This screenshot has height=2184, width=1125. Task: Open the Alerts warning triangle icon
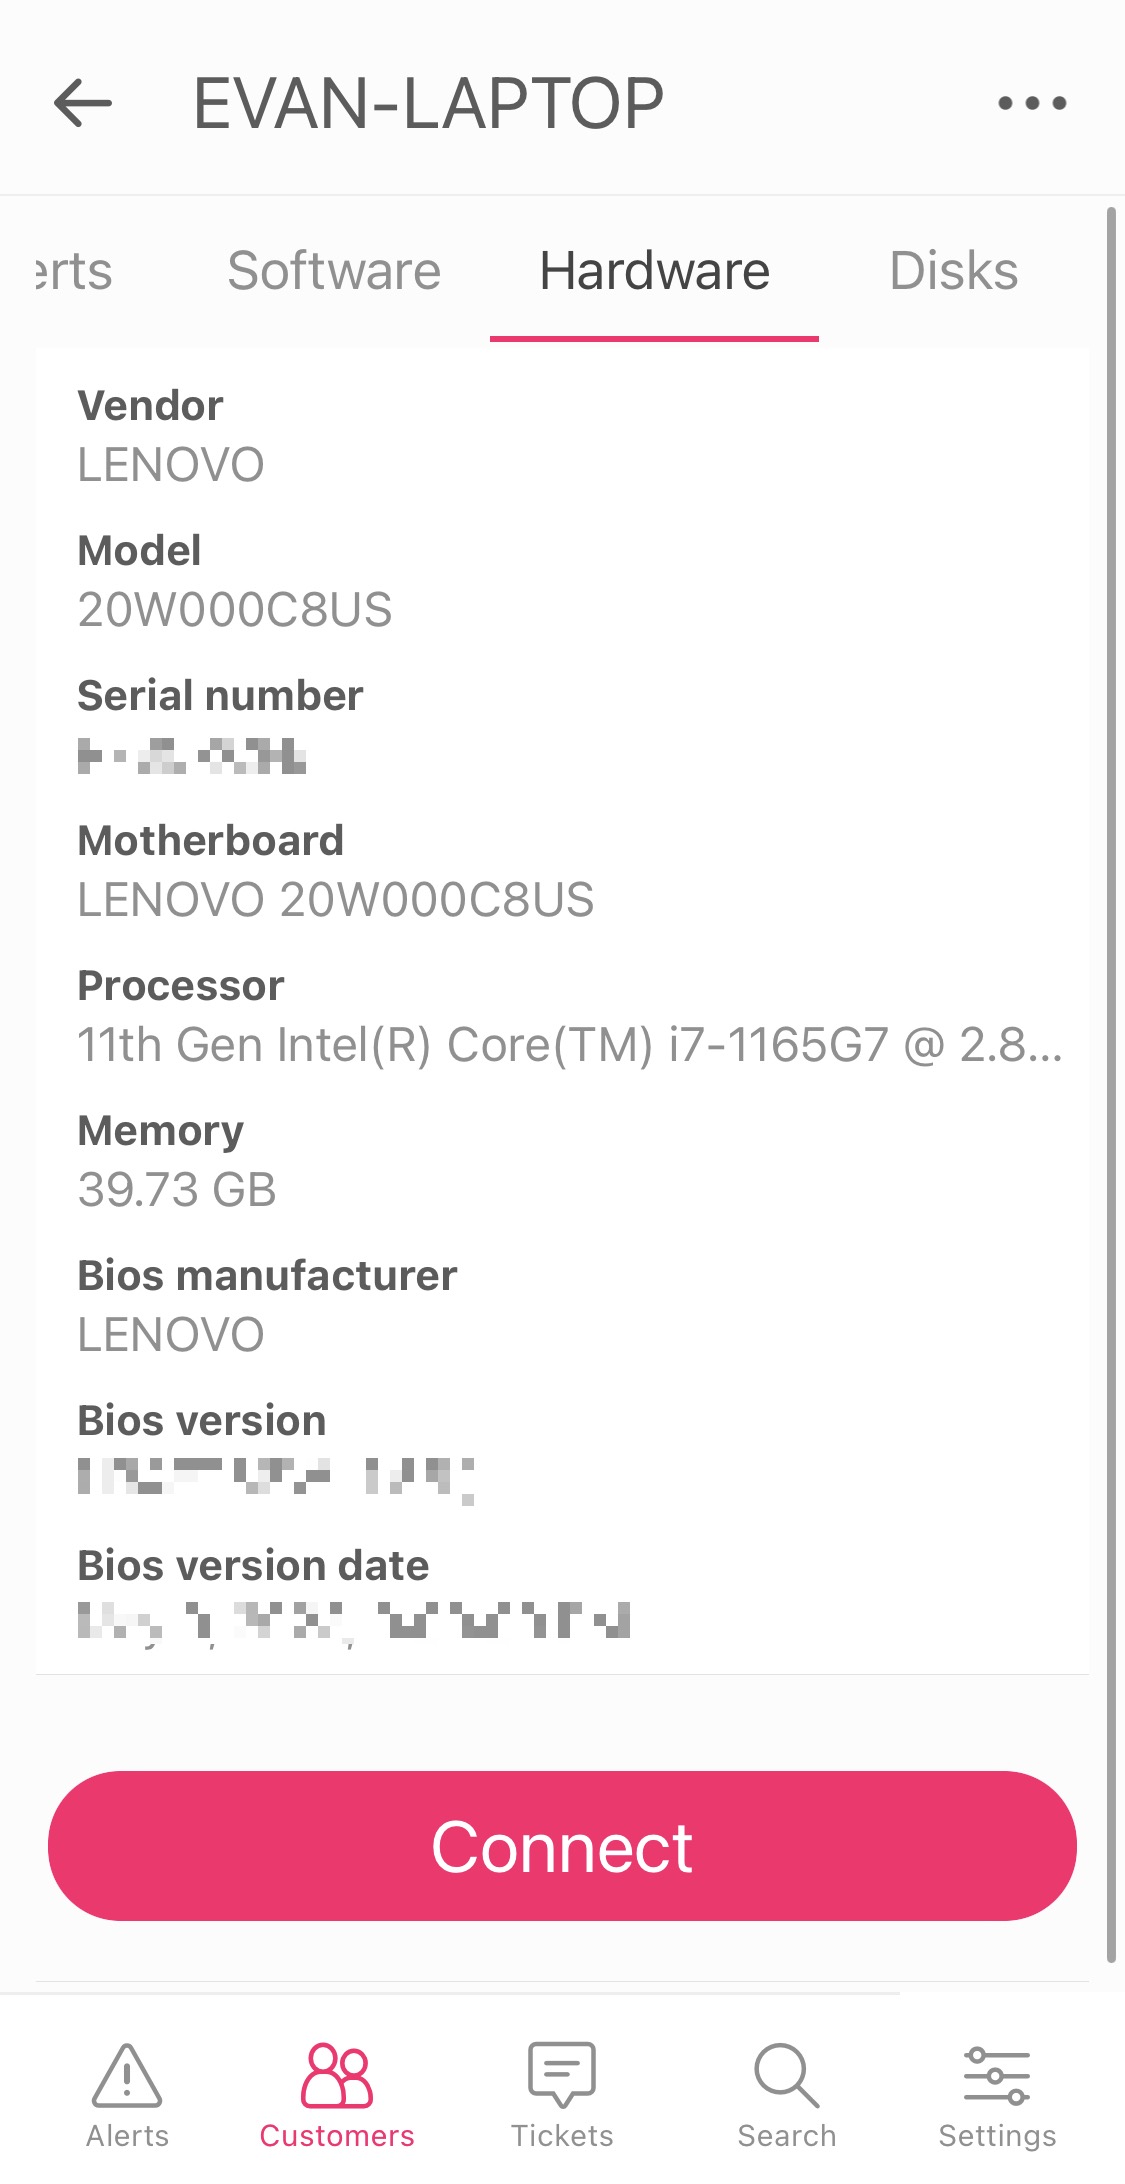click(x=127, y=2075)
